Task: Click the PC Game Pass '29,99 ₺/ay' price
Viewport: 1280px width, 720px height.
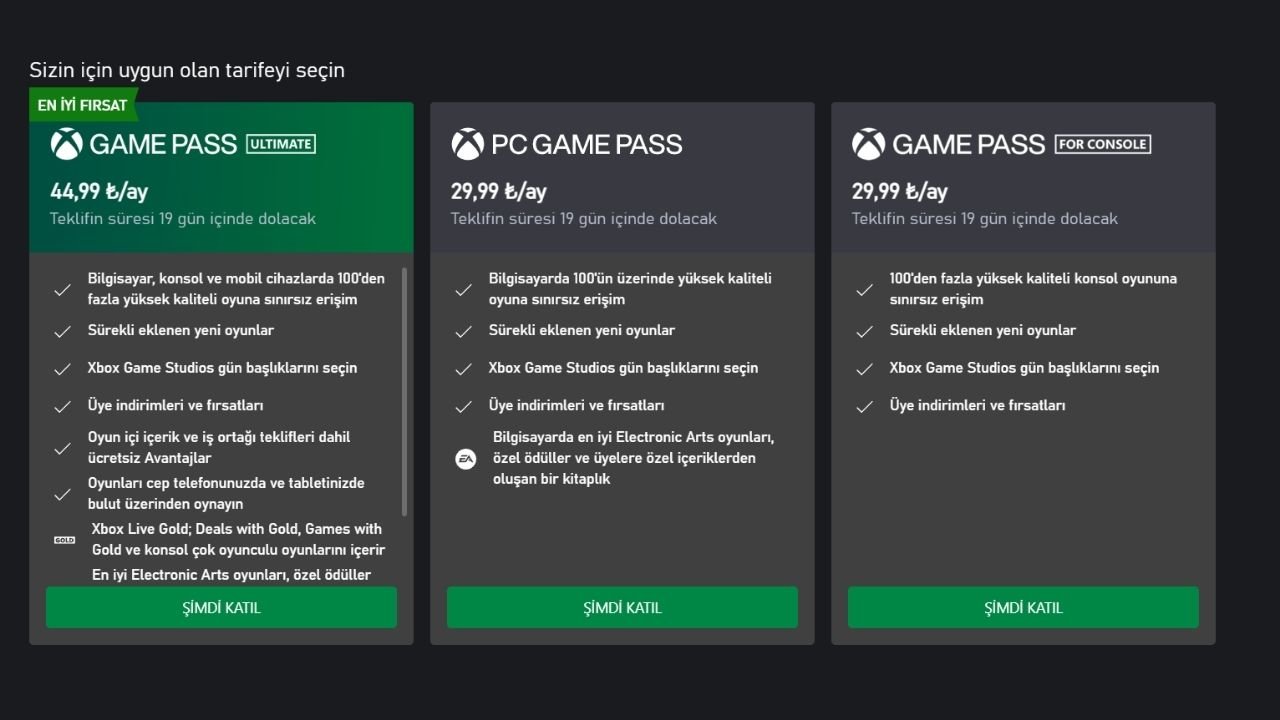Action: coord(499,191)
